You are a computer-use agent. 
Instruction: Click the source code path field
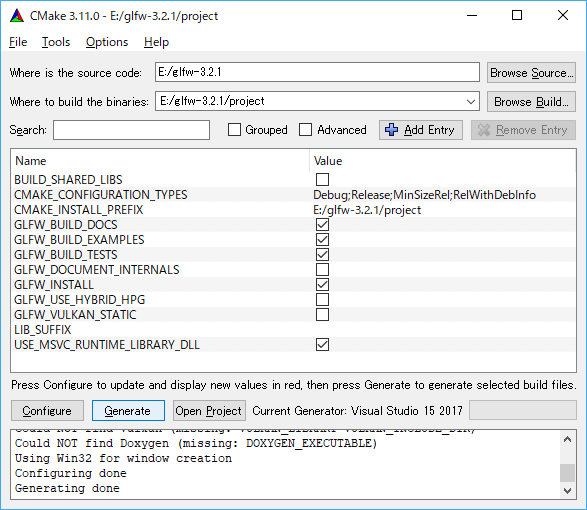click(317, 72)
